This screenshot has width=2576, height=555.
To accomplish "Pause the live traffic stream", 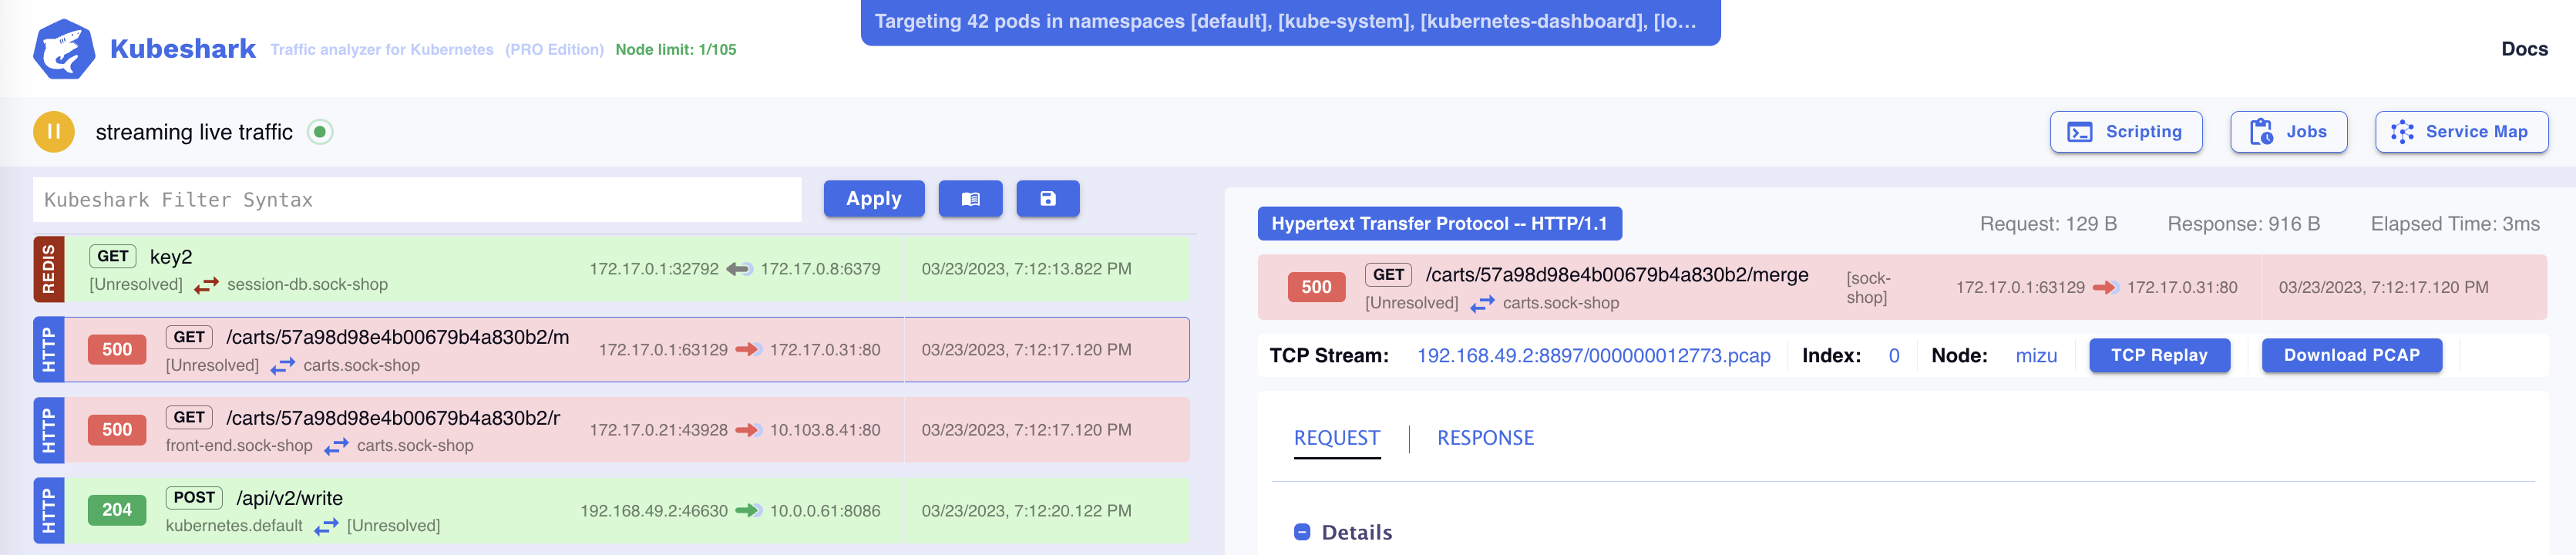I will tap(54, 132).
